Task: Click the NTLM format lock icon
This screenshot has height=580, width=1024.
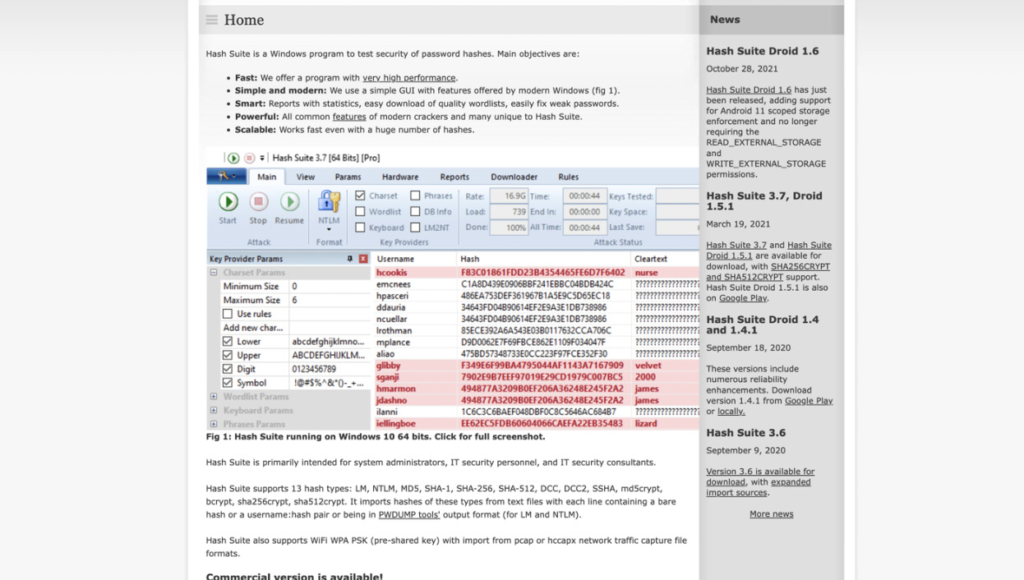Action: click(x=327, y=202)
